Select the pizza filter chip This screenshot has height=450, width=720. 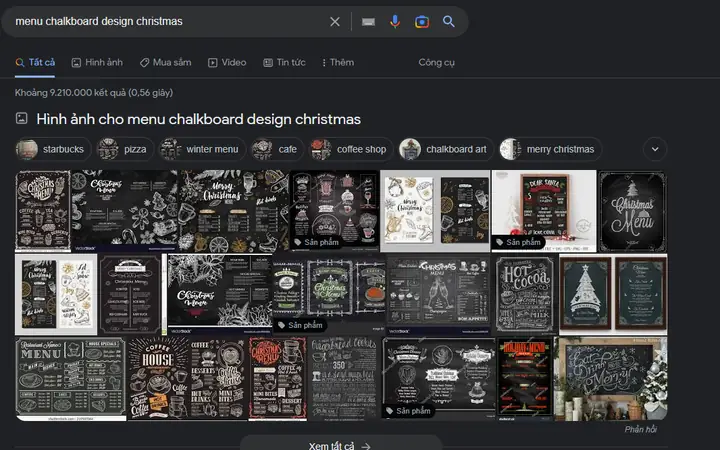(x=125, y=149)
